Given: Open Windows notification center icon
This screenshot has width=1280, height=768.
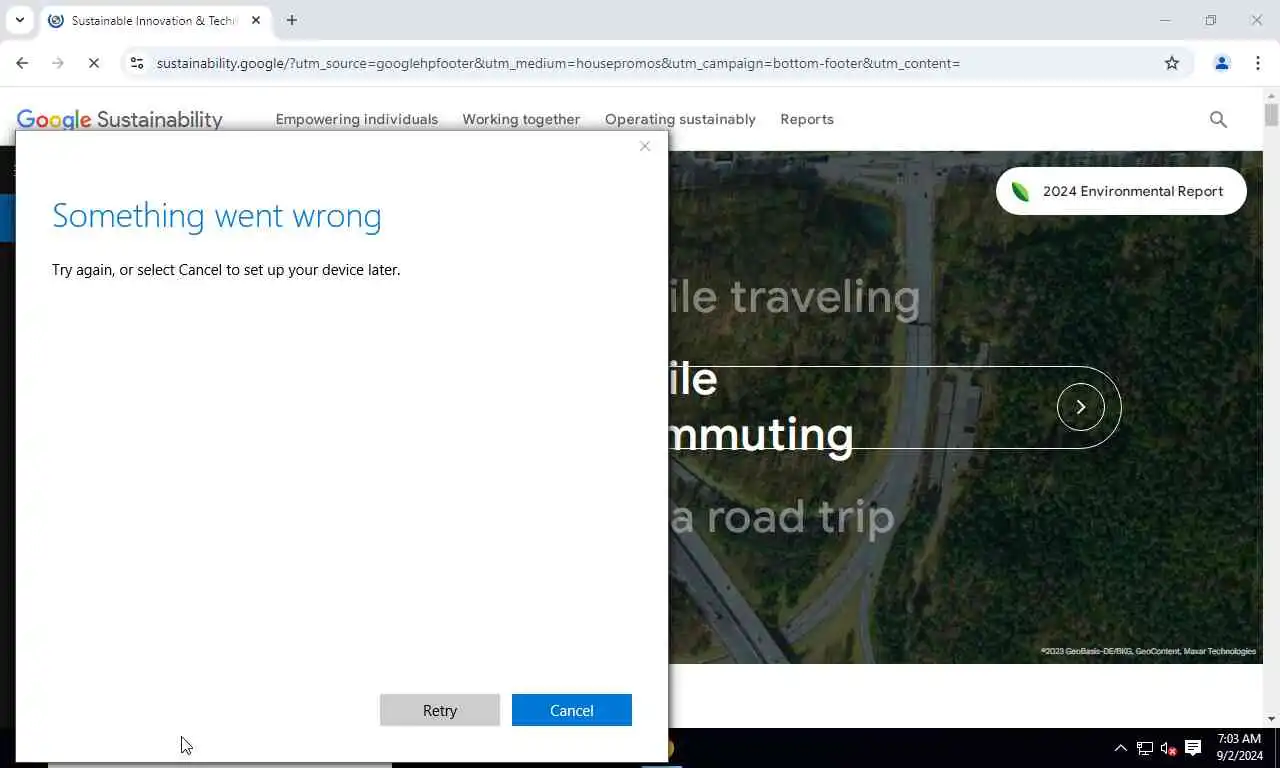Looking at the screenshot, I should coord(1193,748).
